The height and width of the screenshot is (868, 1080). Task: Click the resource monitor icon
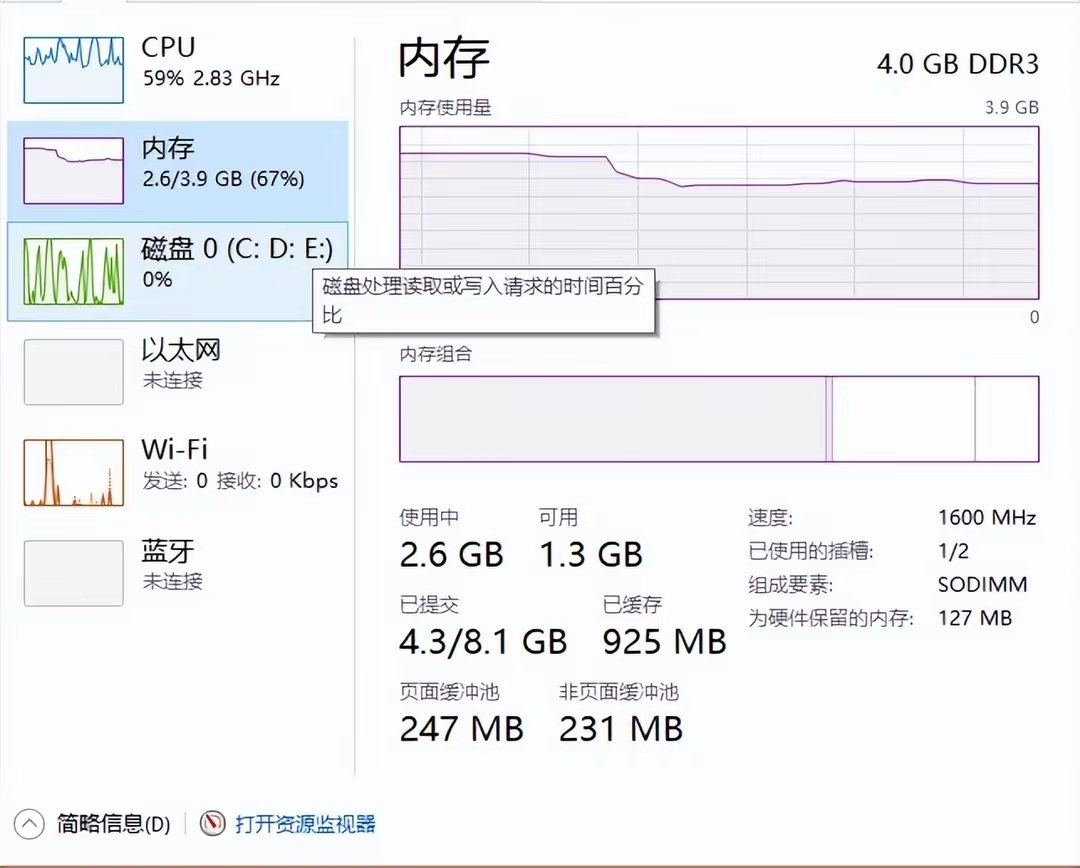212,824
